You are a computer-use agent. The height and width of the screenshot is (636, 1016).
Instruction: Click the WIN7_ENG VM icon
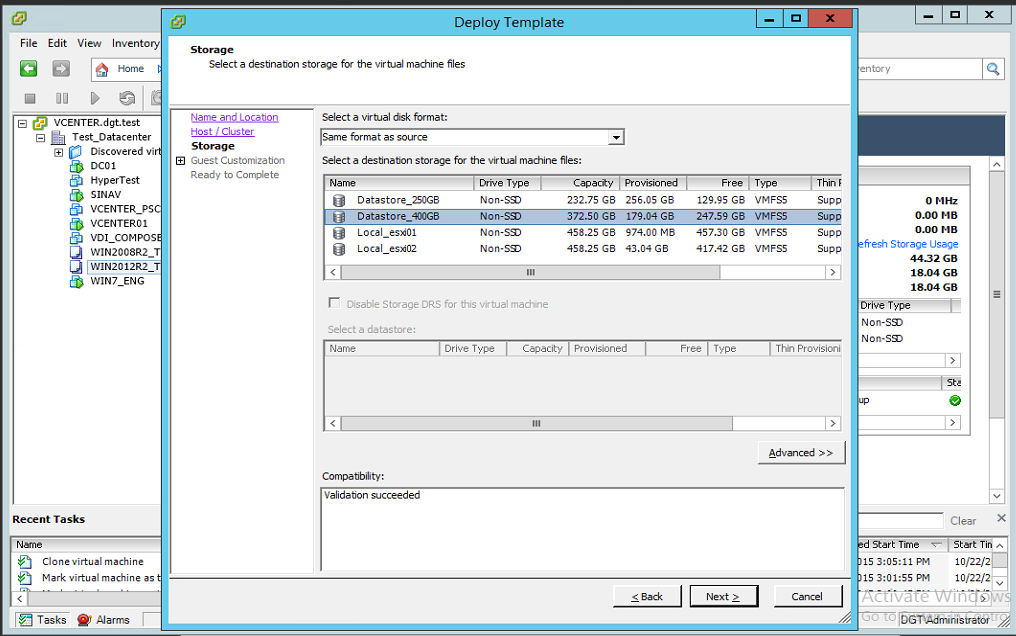click(x=76, y=282)
